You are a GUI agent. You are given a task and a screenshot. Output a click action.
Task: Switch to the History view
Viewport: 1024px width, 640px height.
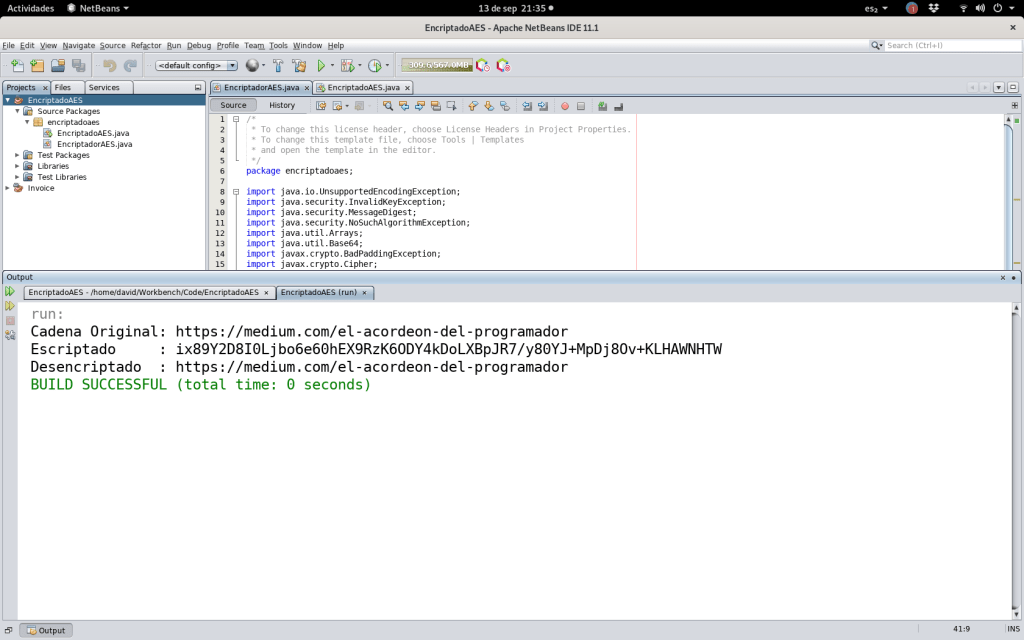(282, 105)
